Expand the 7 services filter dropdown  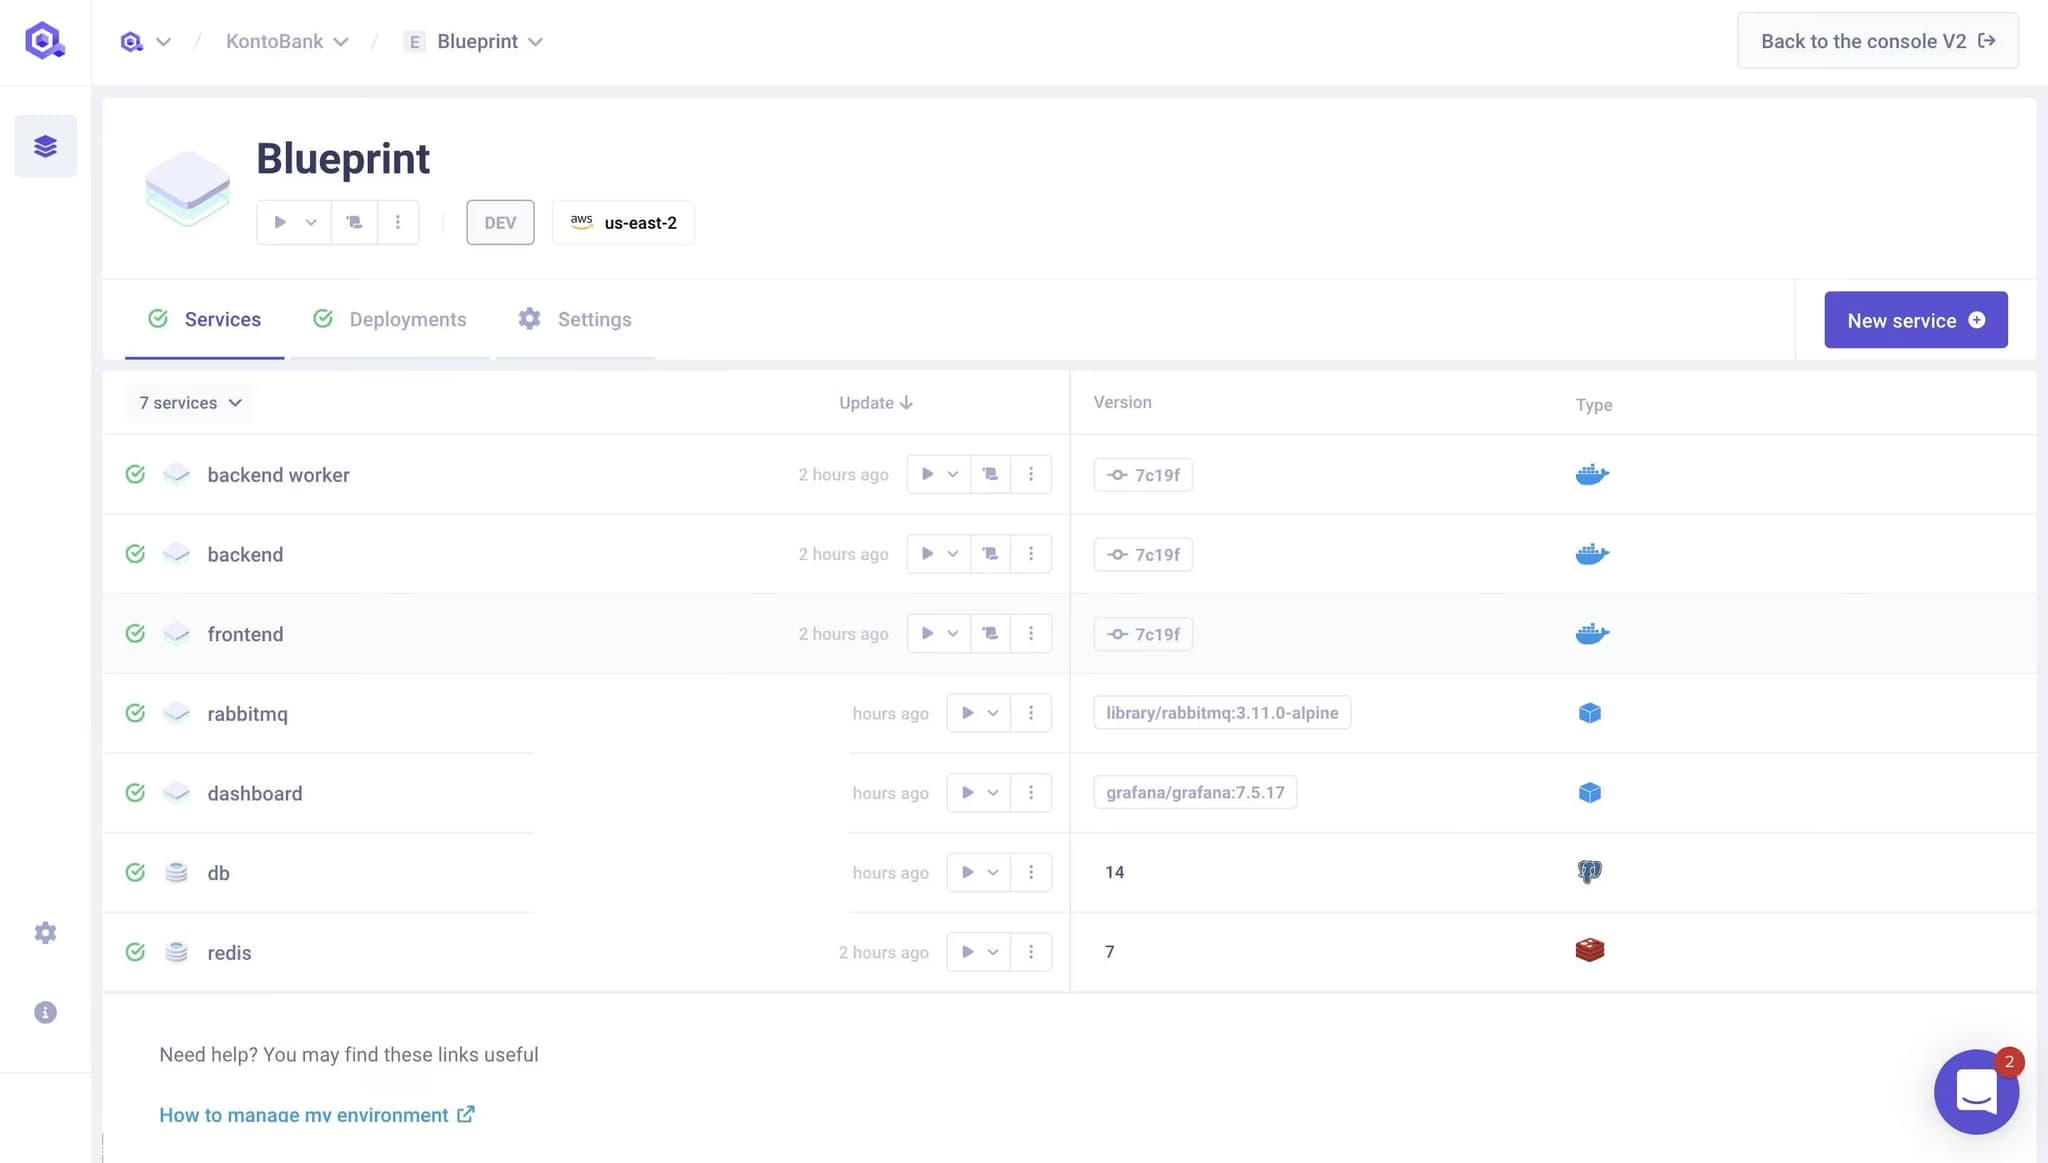point(190,402)
